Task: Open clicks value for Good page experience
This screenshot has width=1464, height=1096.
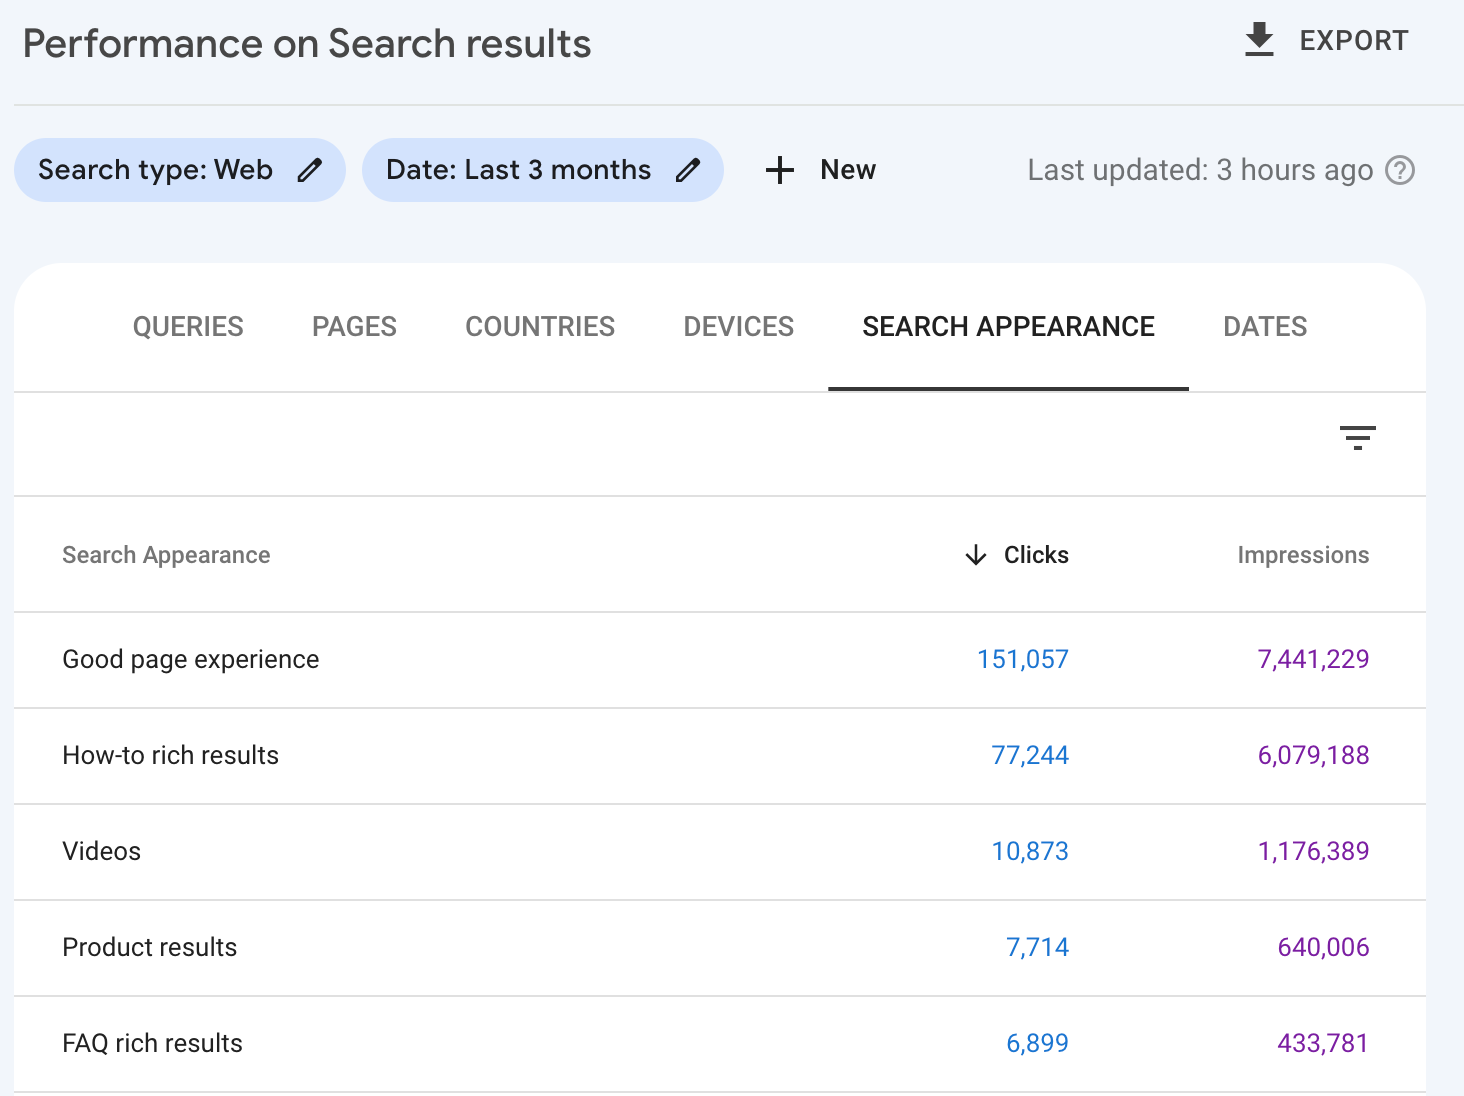Action: (1022, 659)
